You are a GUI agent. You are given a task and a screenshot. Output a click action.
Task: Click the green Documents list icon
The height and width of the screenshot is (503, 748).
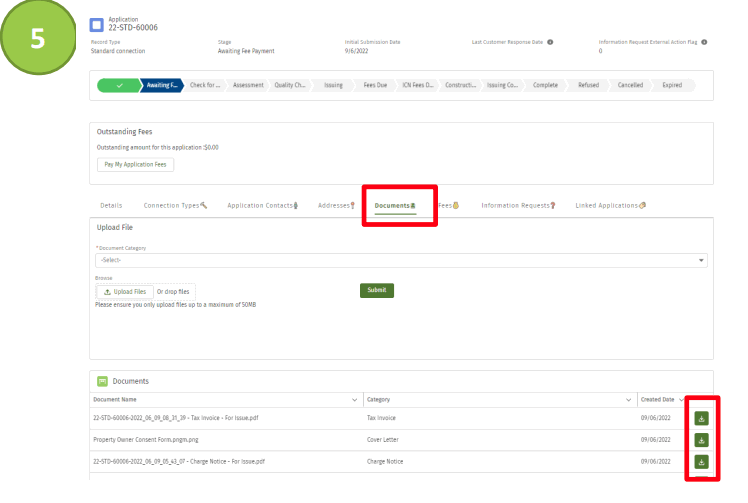point(102,381)
